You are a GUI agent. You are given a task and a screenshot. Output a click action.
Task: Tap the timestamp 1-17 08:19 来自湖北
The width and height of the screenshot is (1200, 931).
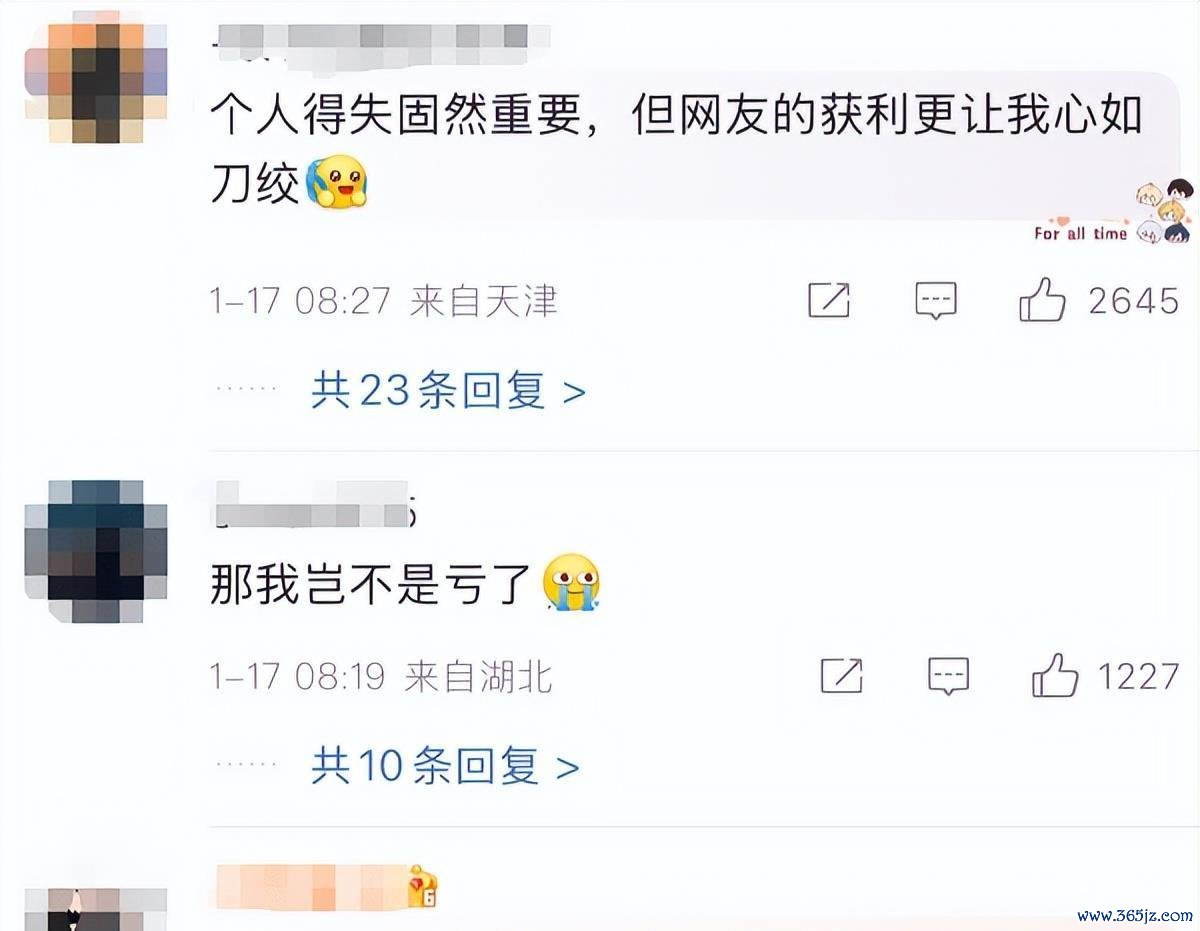pyautogui.click(x=381, y=677)
